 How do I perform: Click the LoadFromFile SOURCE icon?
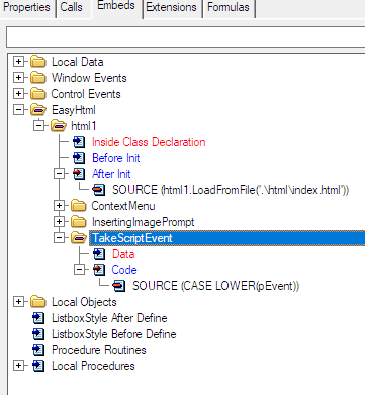99,190
